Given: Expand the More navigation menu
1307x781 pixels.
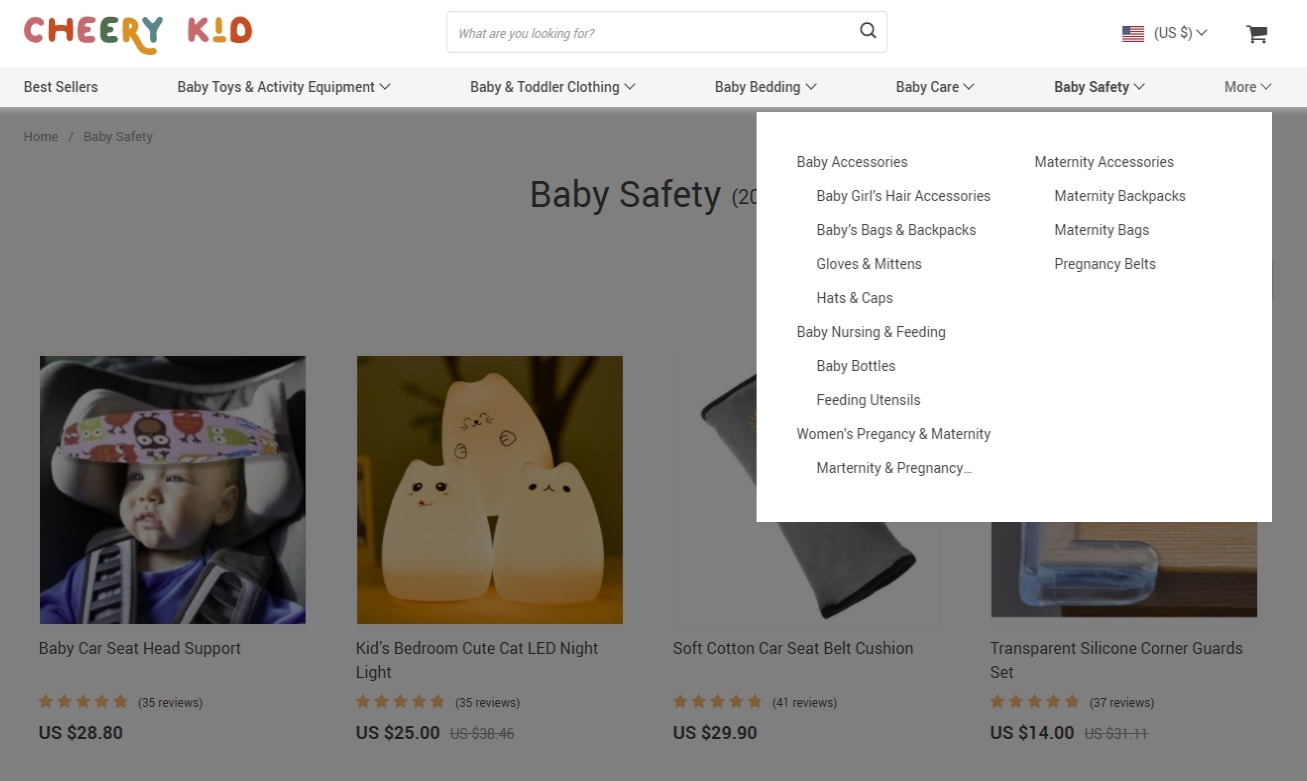Looking at the screenshot, I should [x=1247, y=87].
